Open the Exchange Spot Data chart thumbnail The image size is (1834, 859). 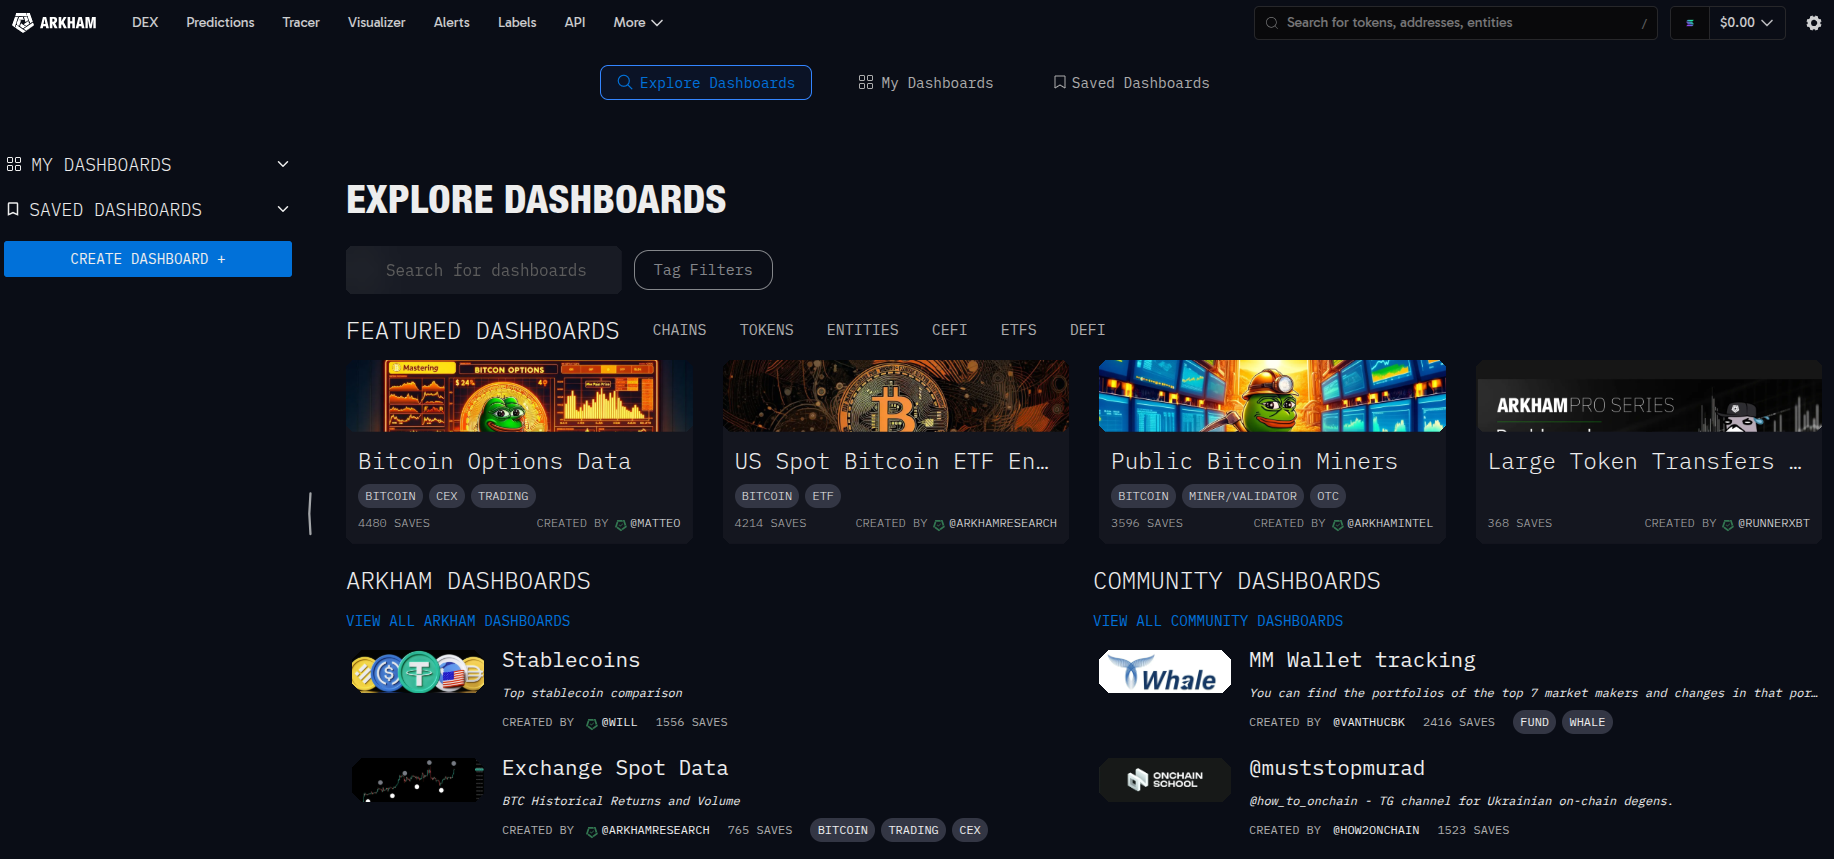pos(418,780)
